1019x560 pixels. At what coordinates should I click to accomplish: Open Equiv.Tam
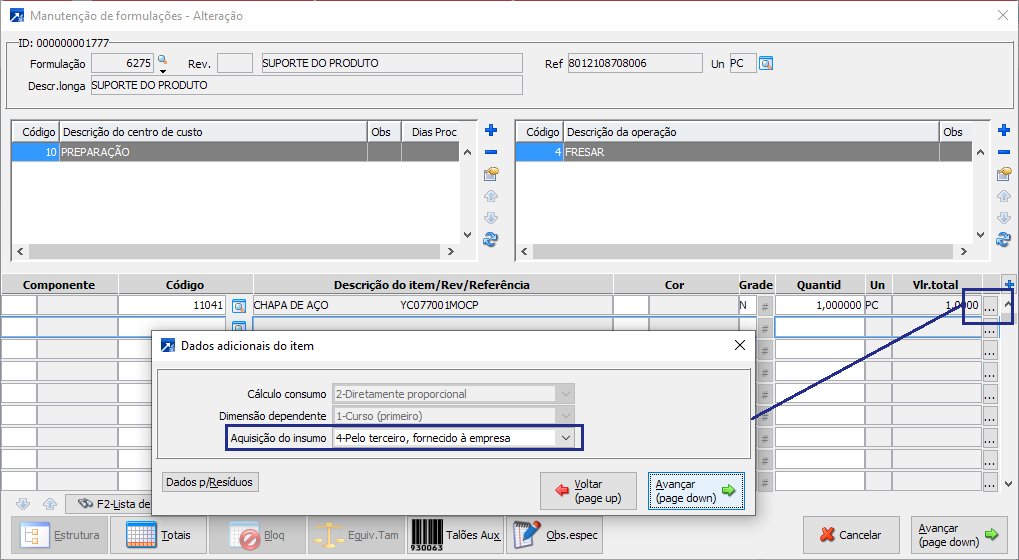[356, 535]
